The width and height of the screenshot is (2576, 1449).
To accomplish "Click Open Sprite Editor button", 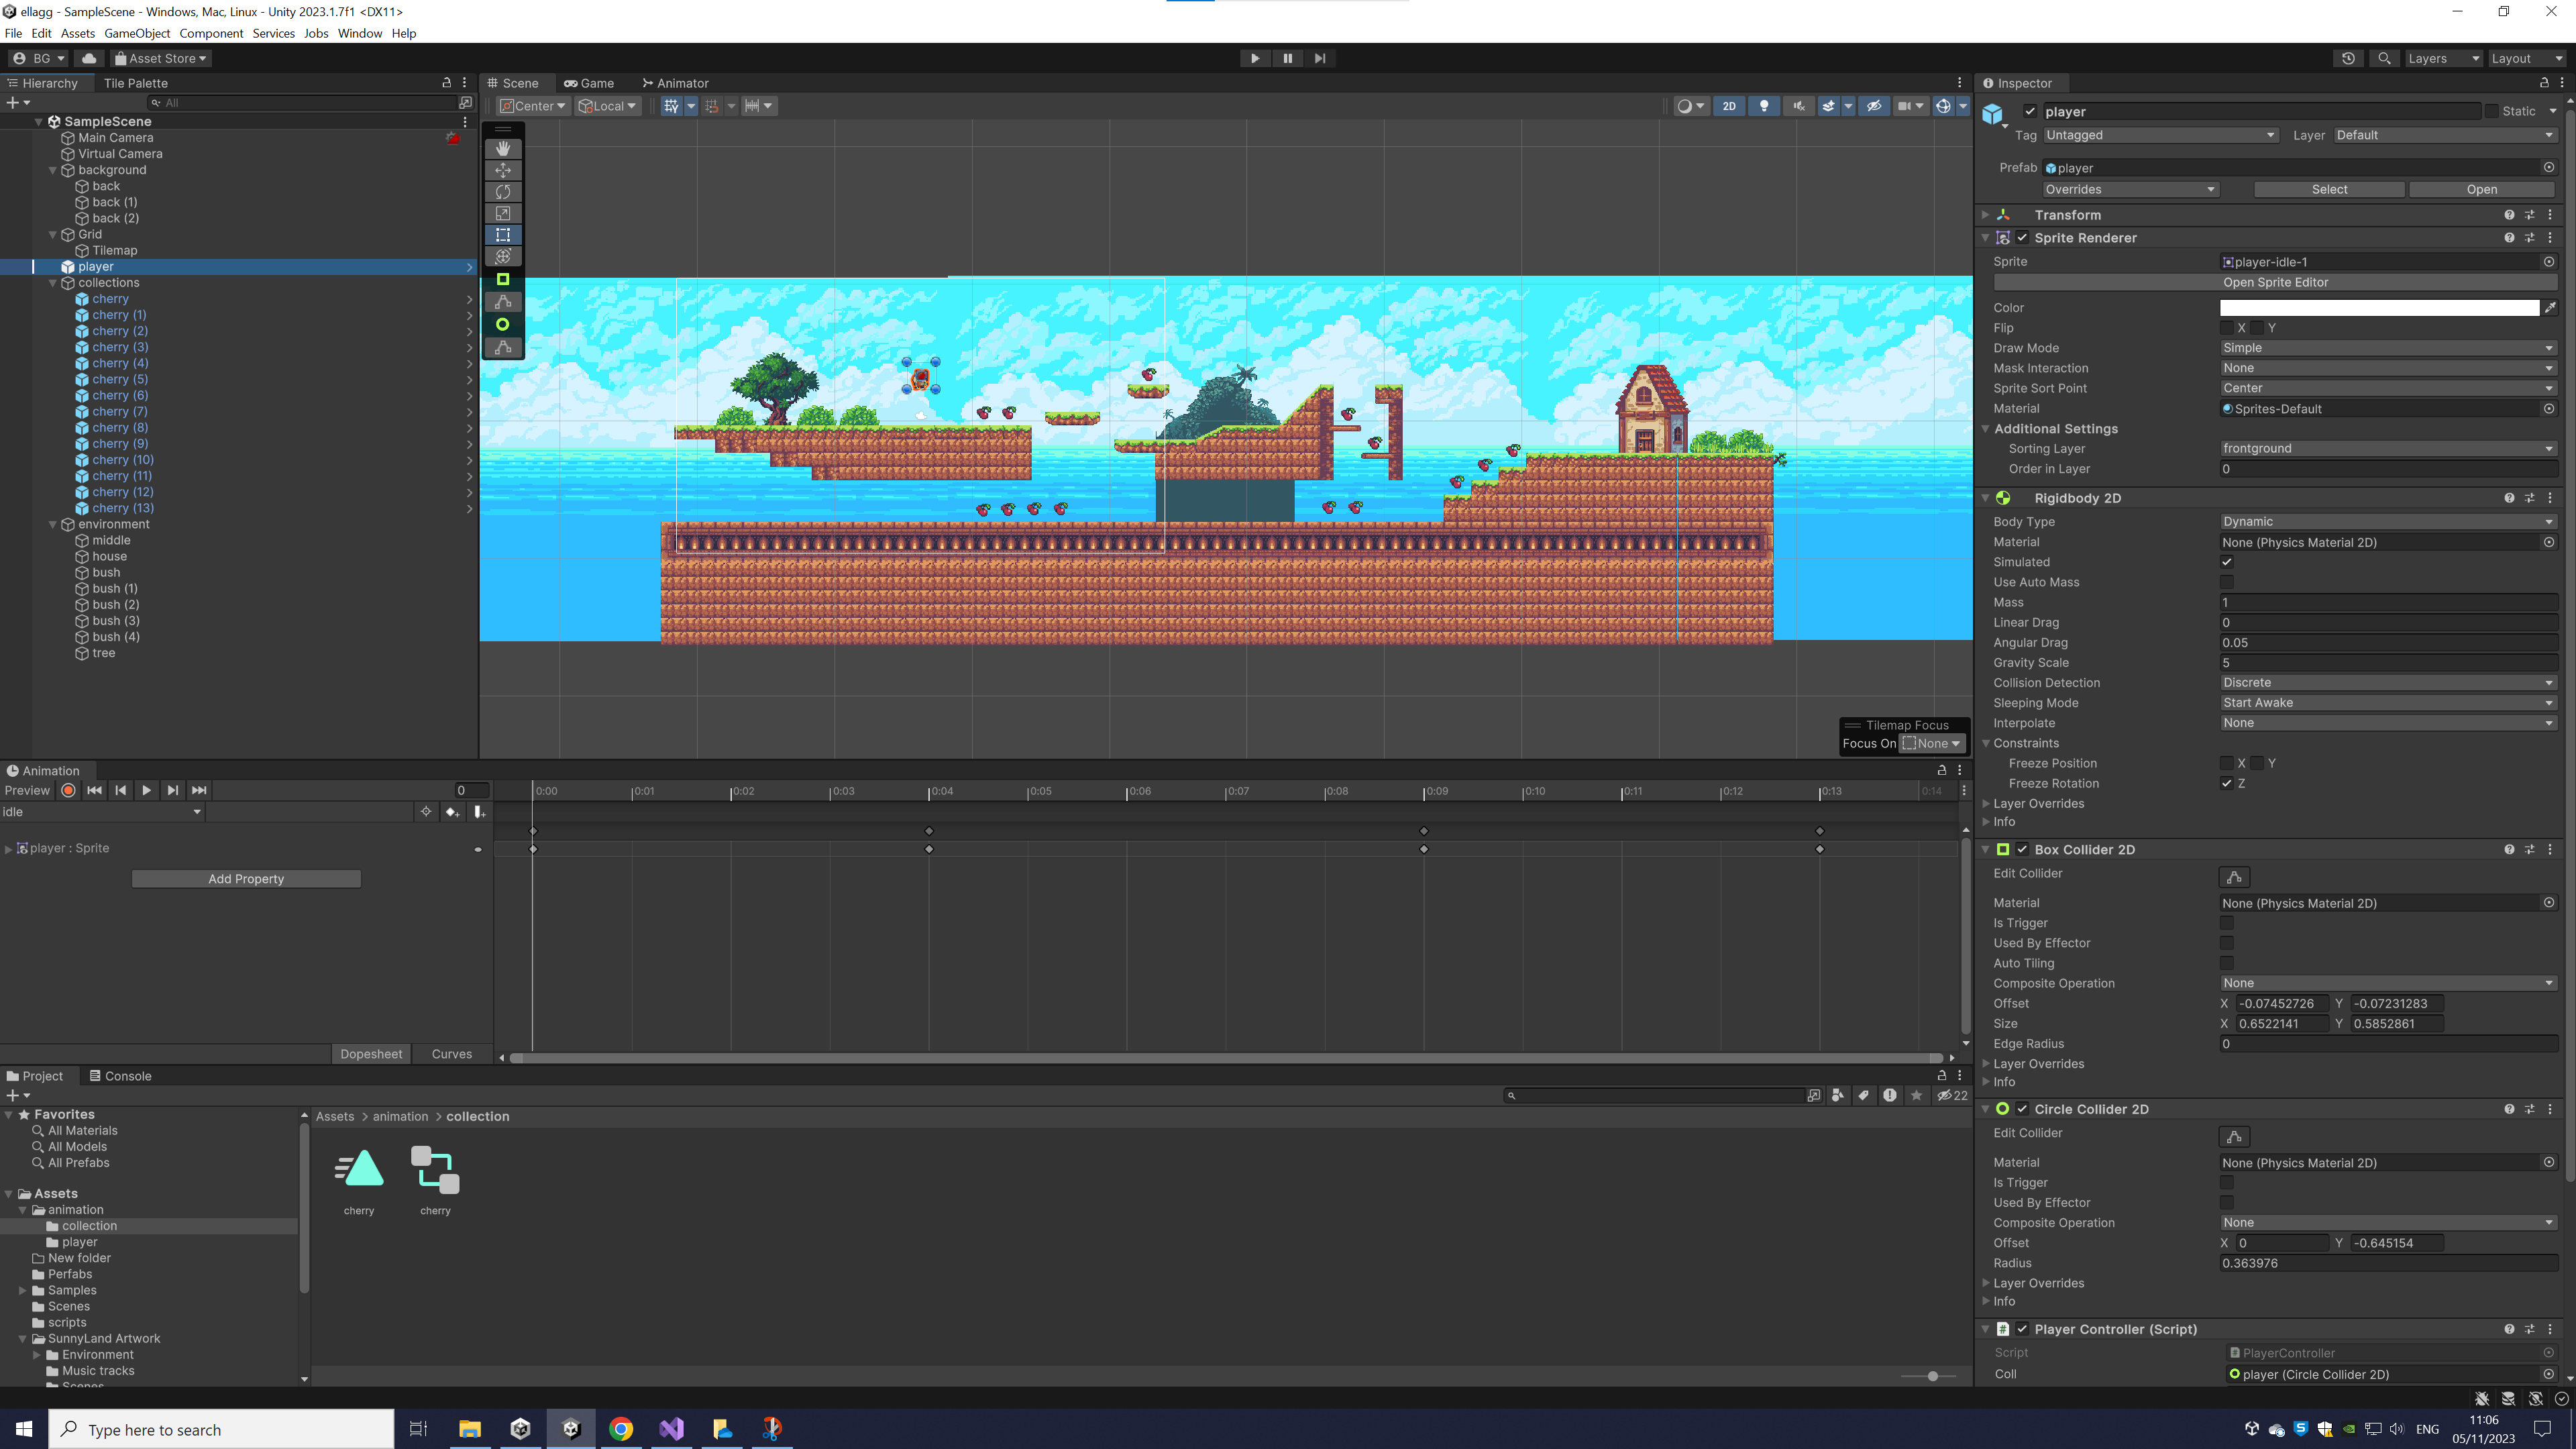I will pos(2275,282).
